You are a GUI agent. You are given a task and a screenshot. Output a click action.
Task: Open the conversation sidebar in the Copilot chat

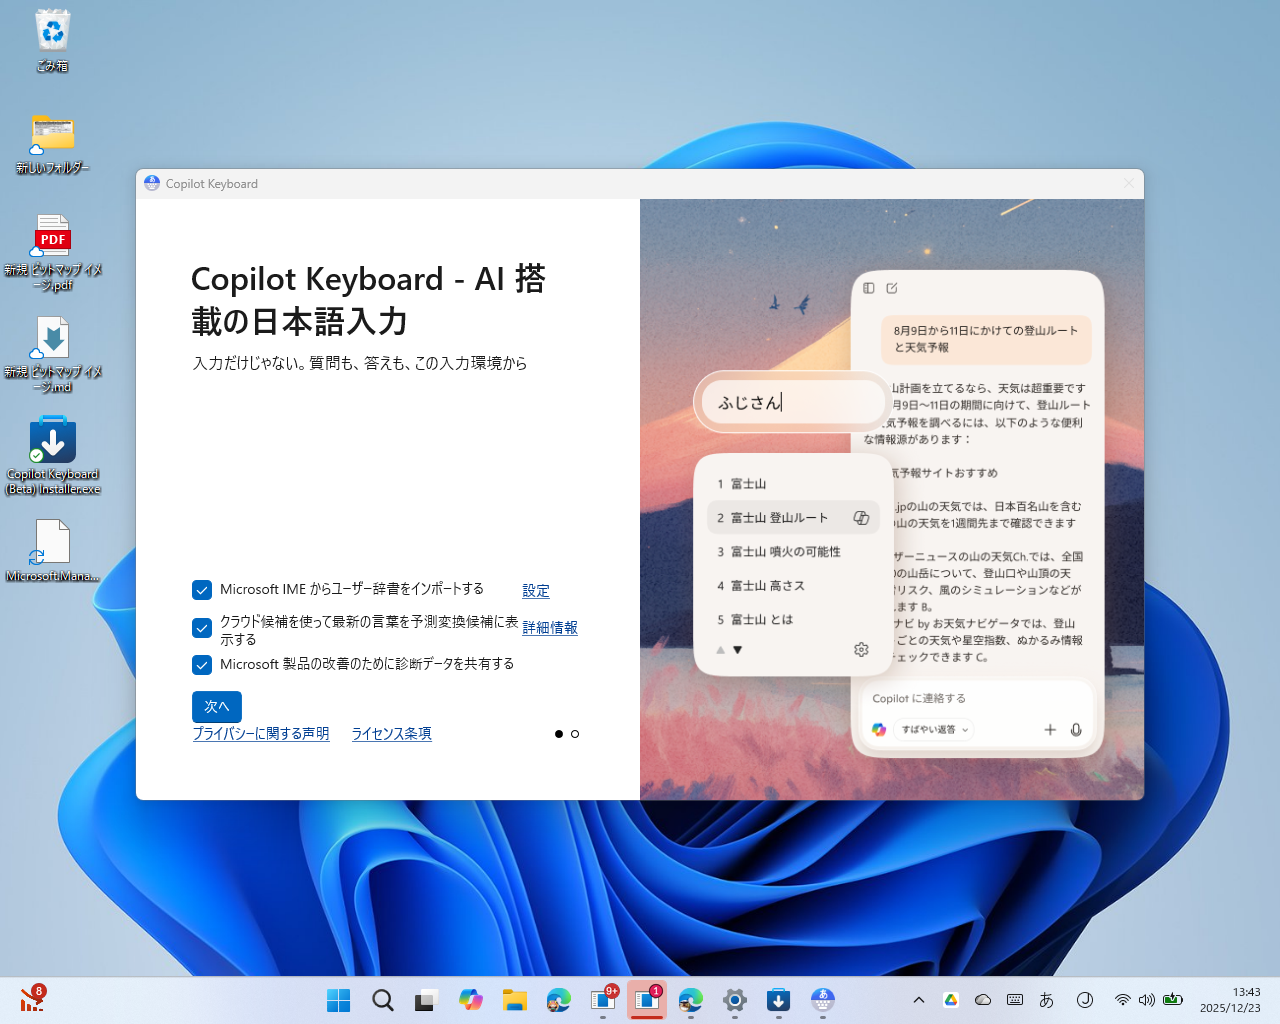coord(868,288)
